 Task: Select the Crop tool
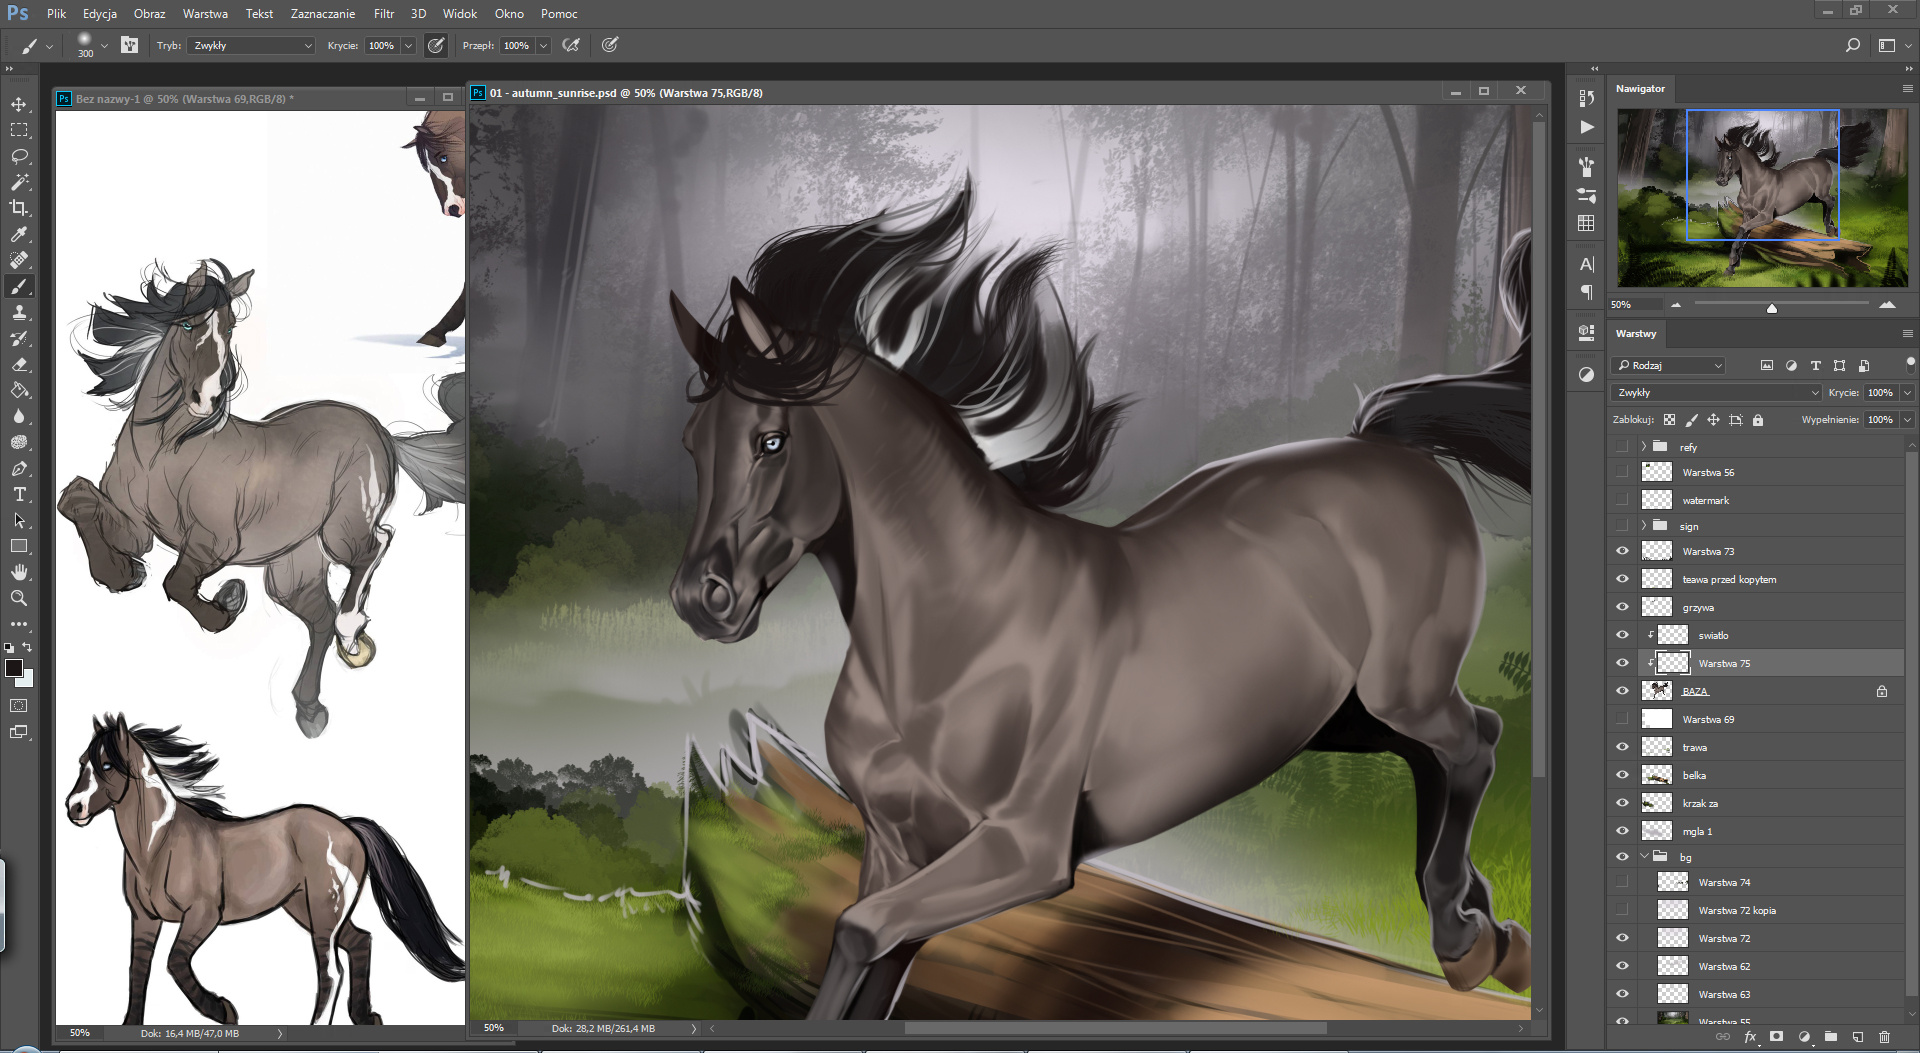point(19,209)
